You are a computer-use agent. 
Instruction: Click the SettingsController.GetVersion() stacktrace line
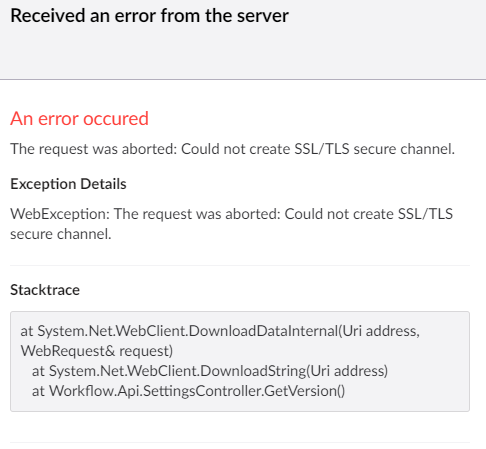point(188,391)
